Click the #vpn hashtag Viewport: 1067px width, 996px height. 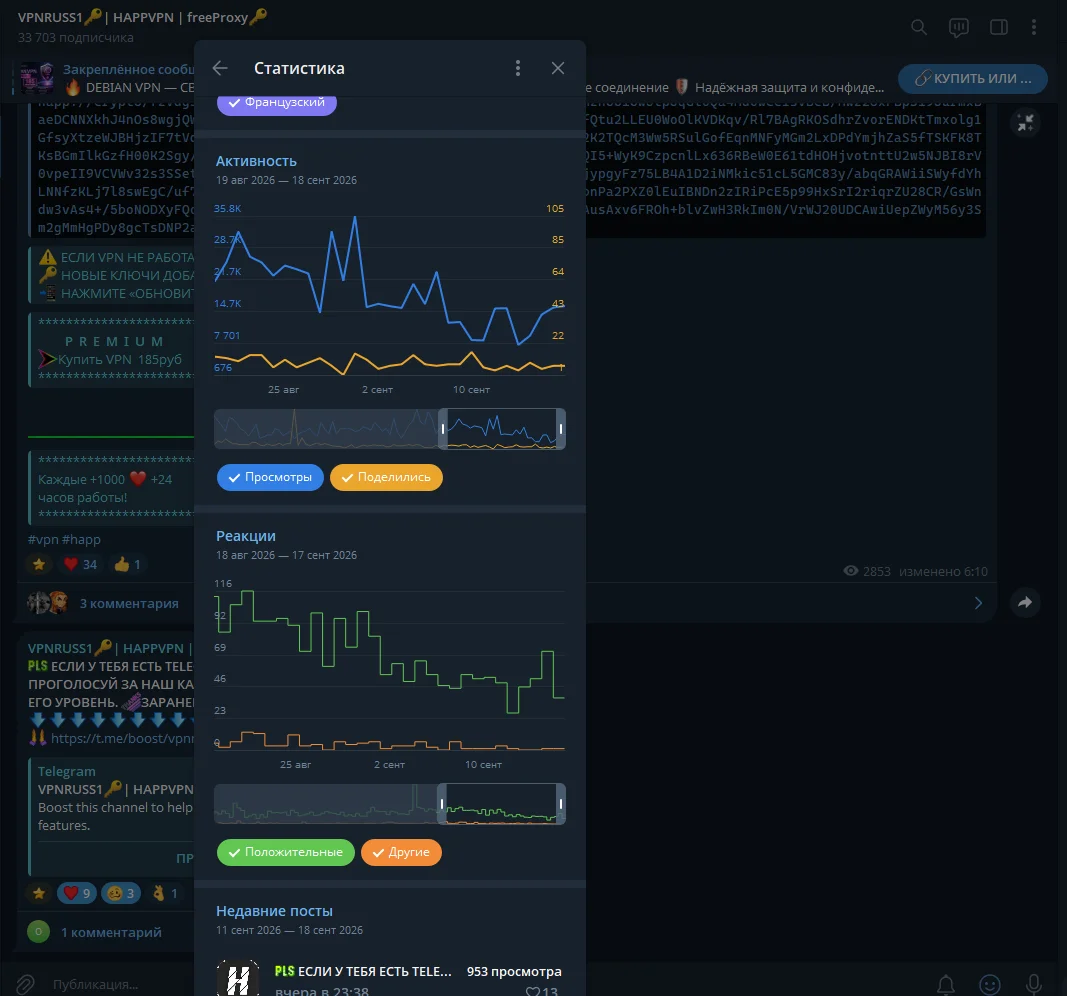43,540
